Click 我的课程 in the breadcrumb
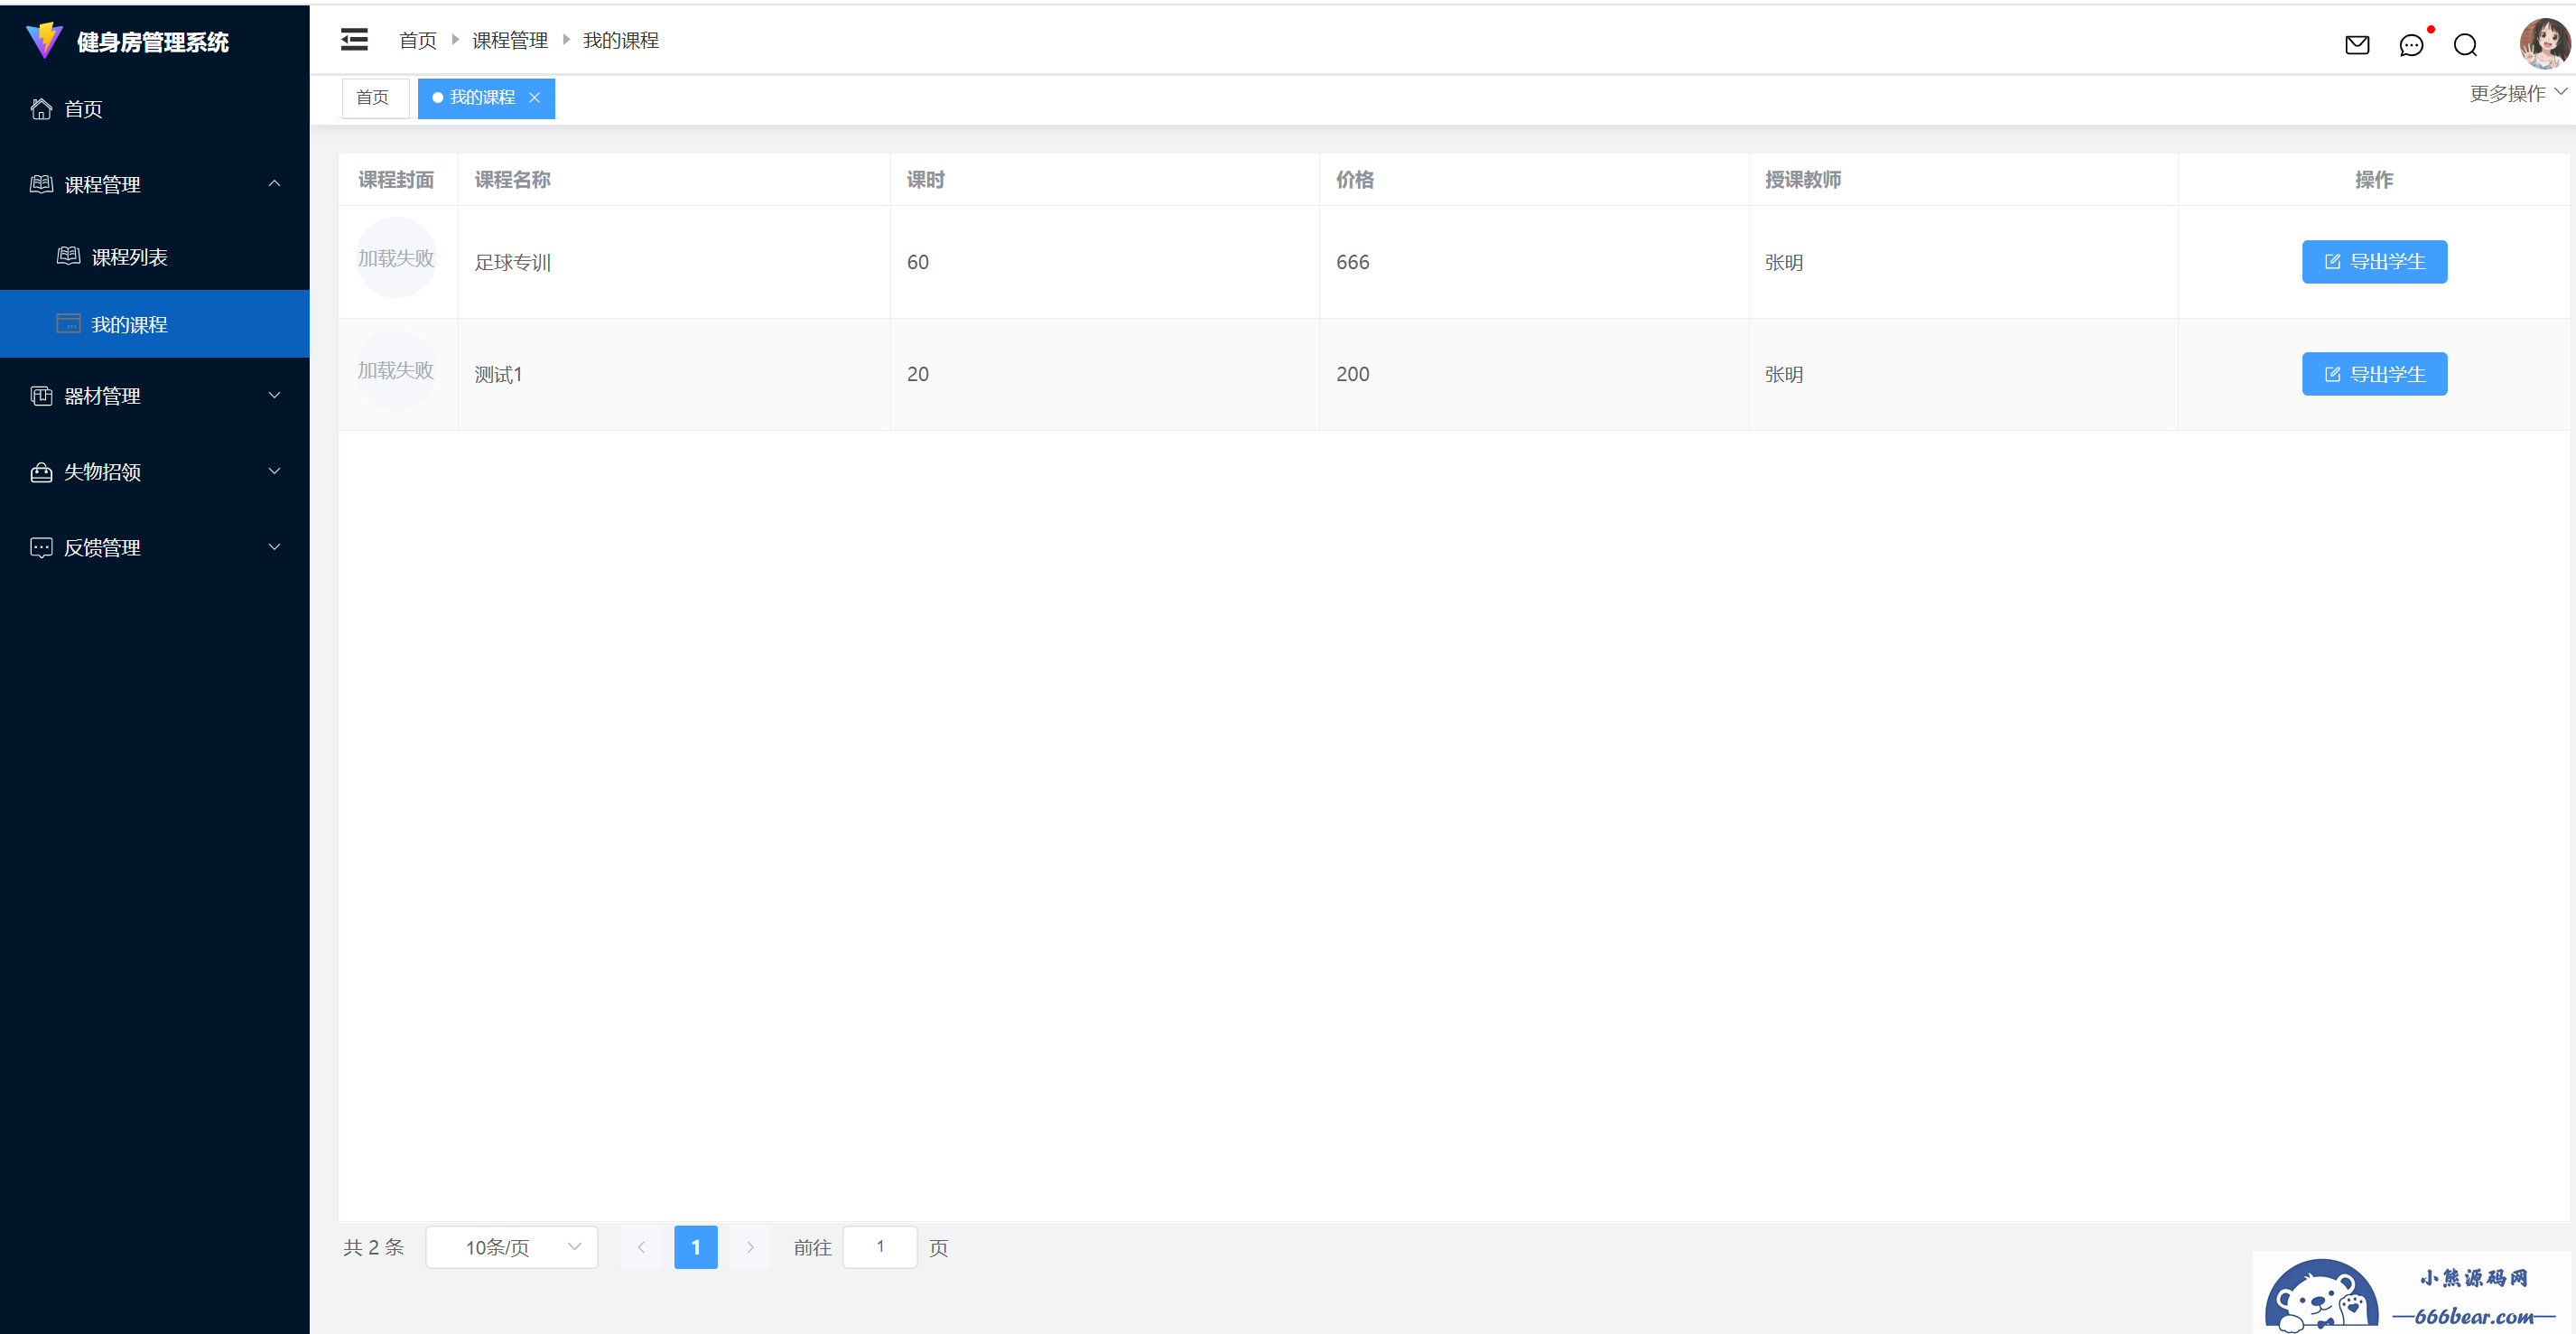The image size is (2576, 1334). [621, 40]
